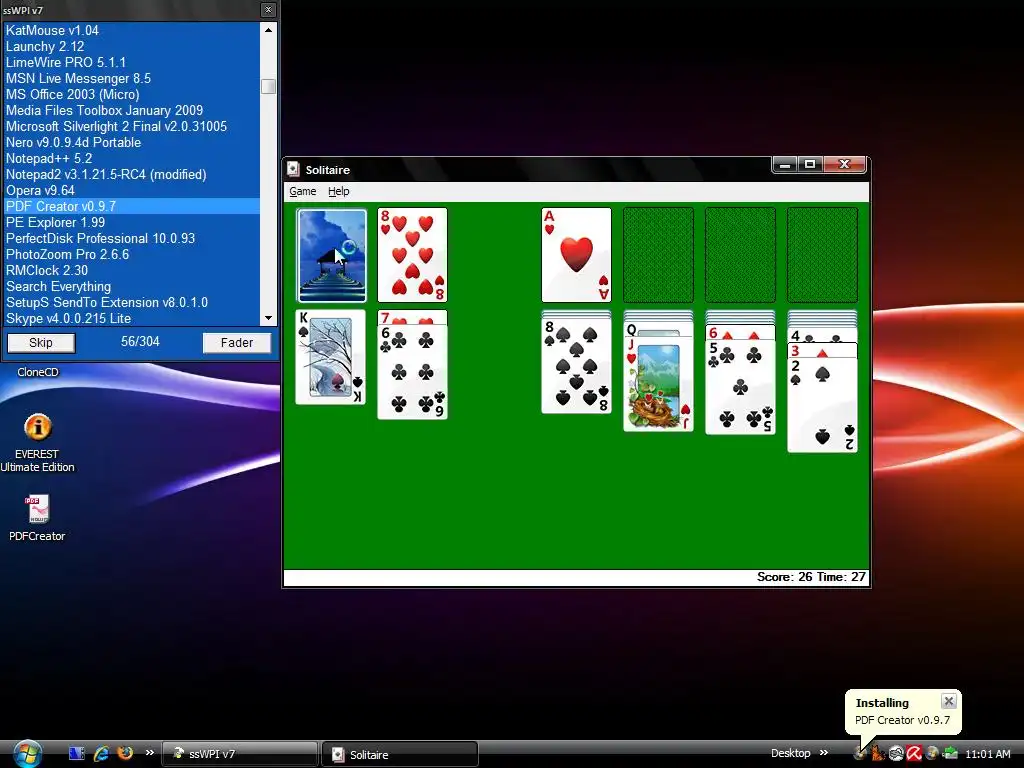Click the Solitaire title bar icon
The height and width of the screenshot is (768, 1024).
(x=293, y=169)
